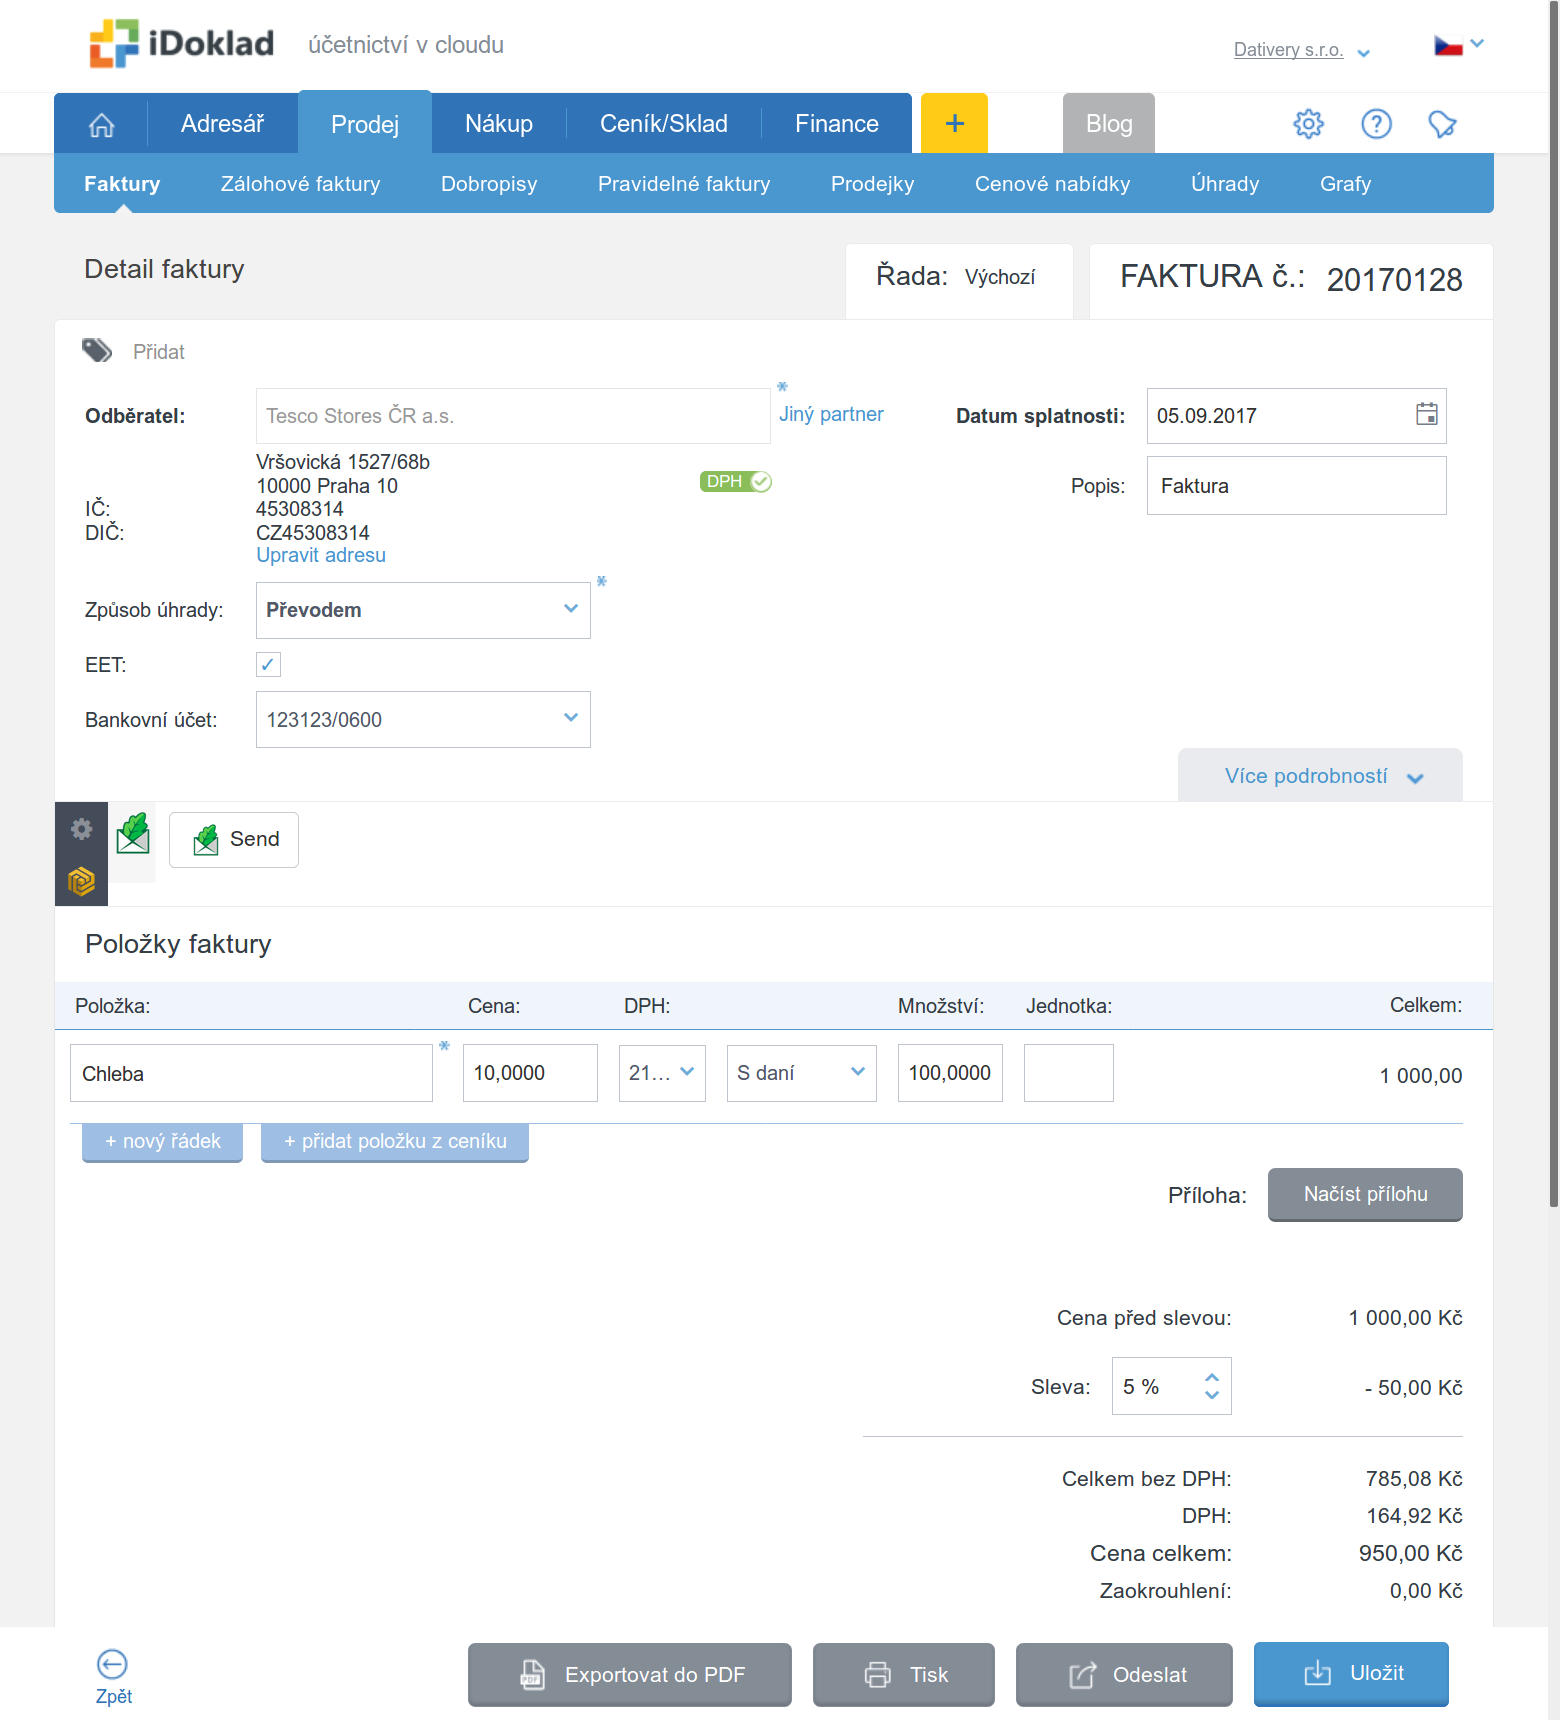
Task: Open the Bankovní účet dropdown
Action: tap(423, 720)
